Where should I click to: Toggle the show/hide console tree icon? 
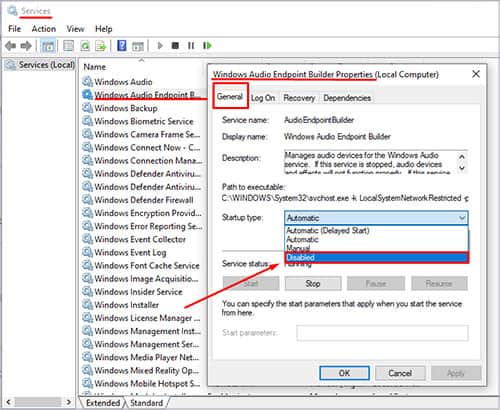(48, 46)
